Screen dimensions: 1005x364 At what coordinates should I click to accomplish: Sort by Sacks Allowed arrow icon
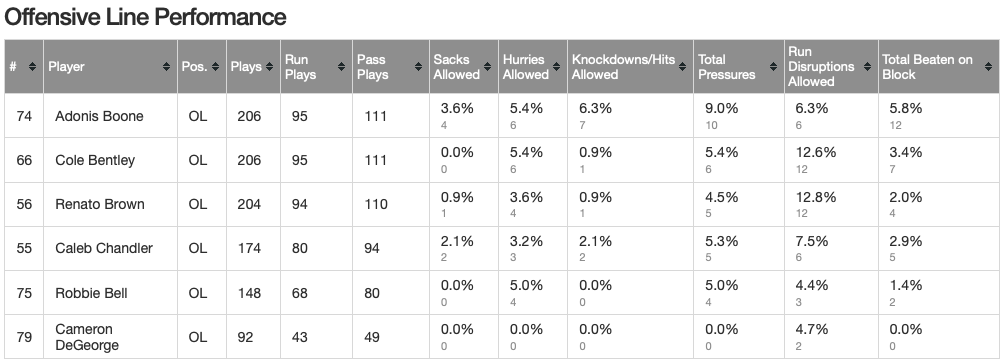tap(488, 67)
